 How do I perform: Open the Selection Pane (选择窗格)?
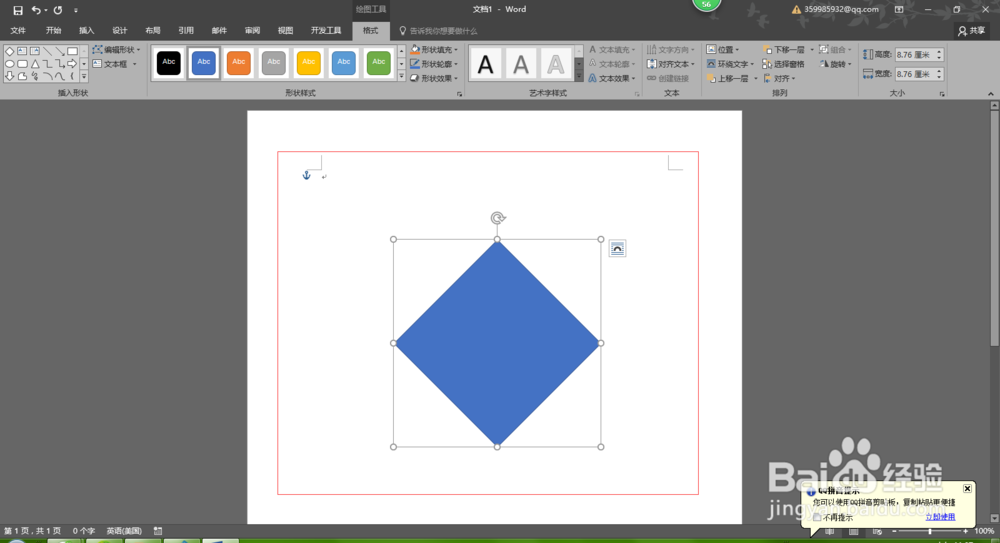[x=783, y=64]
